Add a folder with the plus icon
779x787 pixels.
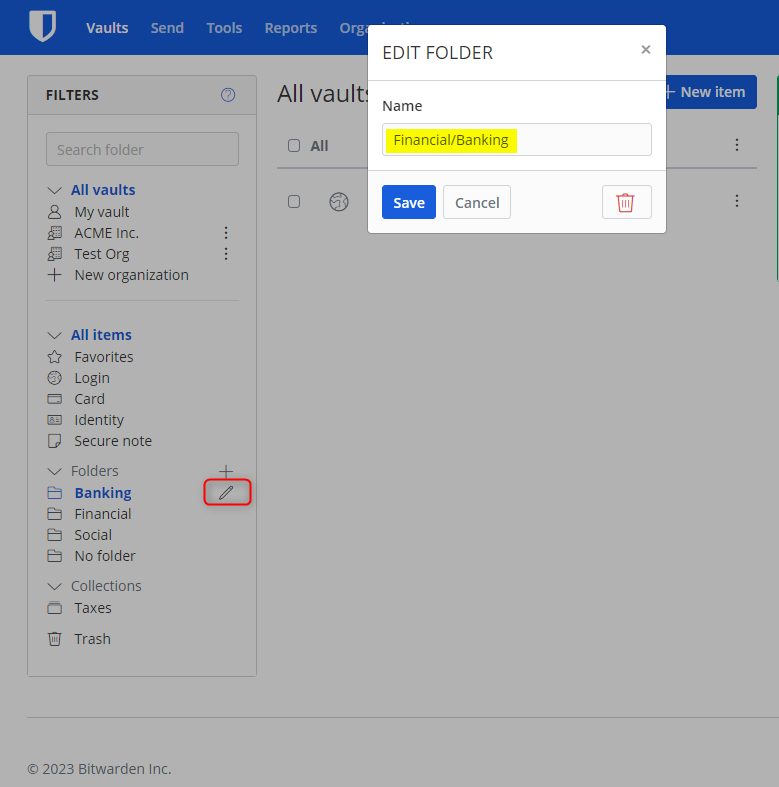pos(226,471)
